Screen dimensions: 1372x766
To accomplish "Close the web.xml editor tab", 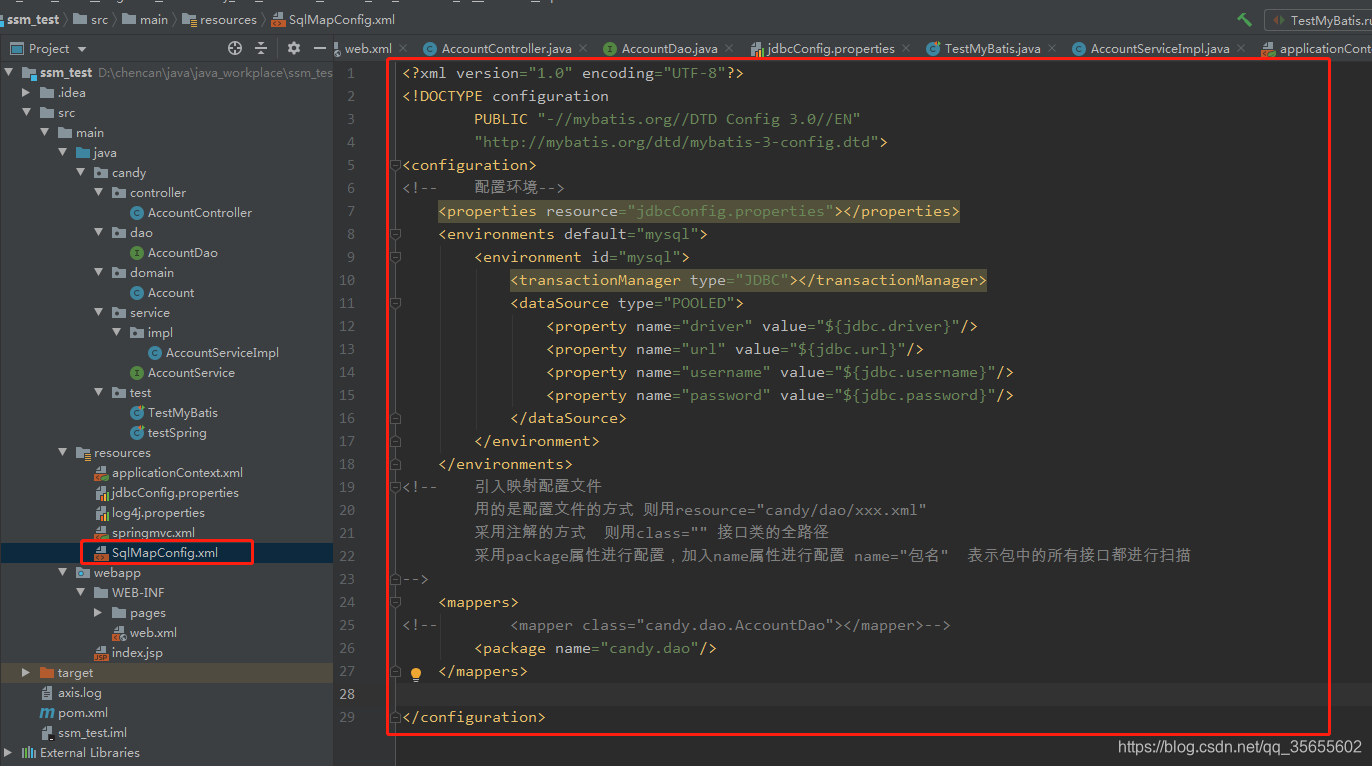I will 402,47.
